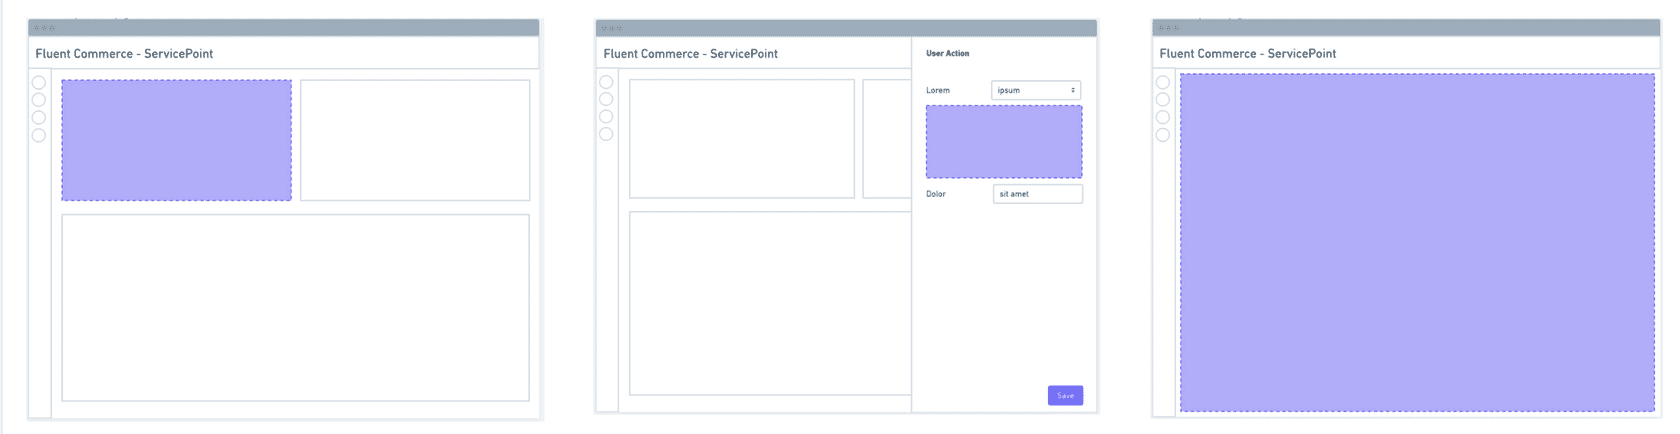This screenshot has width=1680, height=434.
Task: Select the purple highlighted card in left mockup
Action: [x=176, y=140]
